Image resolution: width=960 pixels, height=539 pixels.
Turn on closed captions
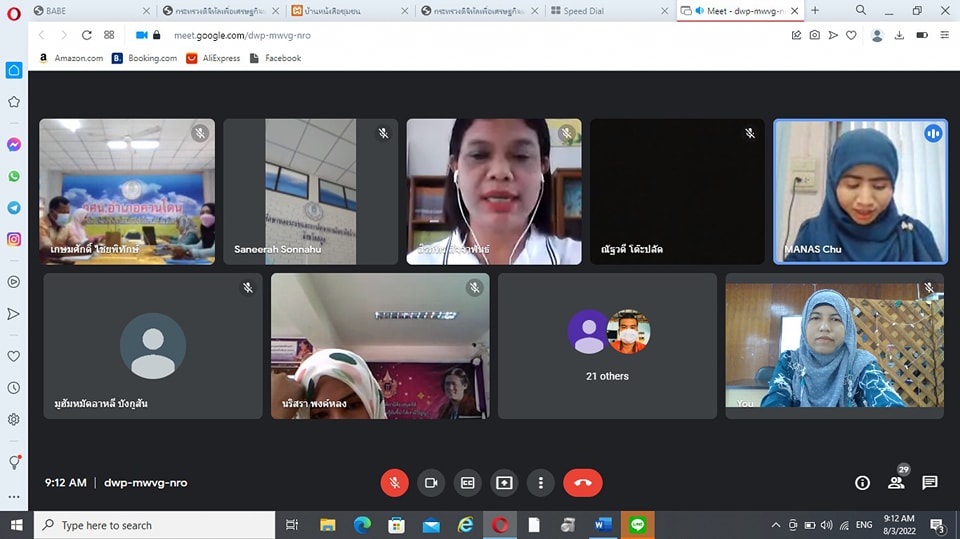pos(467,482)
